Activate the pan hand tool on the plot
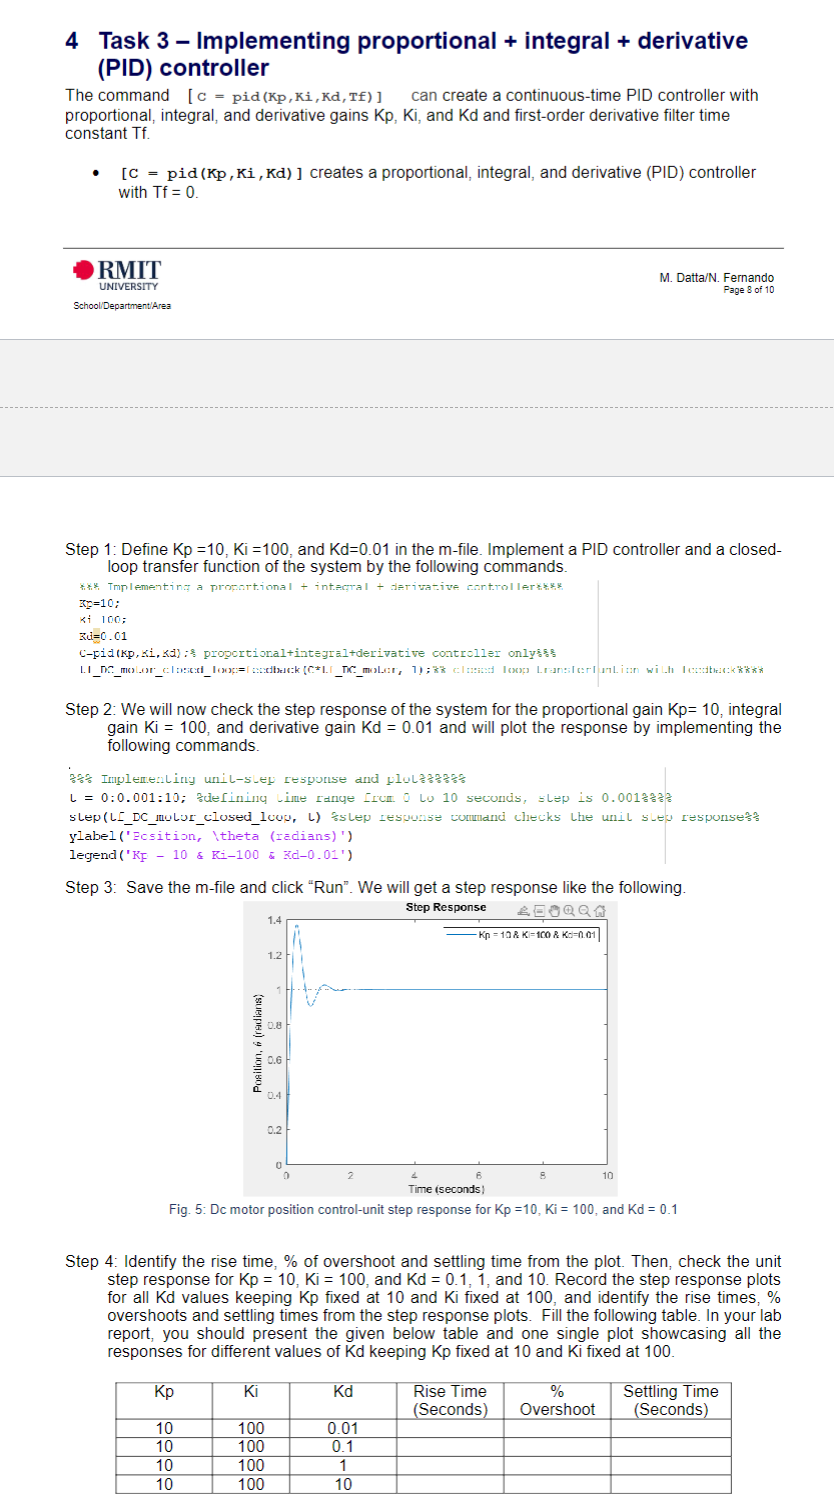This screenshot has height=1500, width=834. [x=556, y=909]
